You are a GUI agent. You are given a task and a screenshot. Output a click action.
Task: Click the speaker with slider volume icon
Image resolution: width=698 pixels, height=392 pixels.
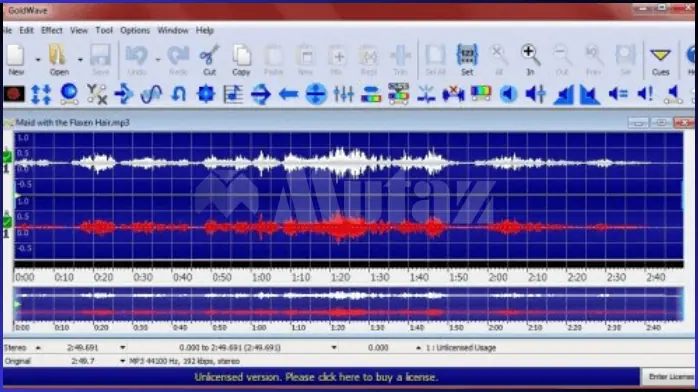click(536, 94)
